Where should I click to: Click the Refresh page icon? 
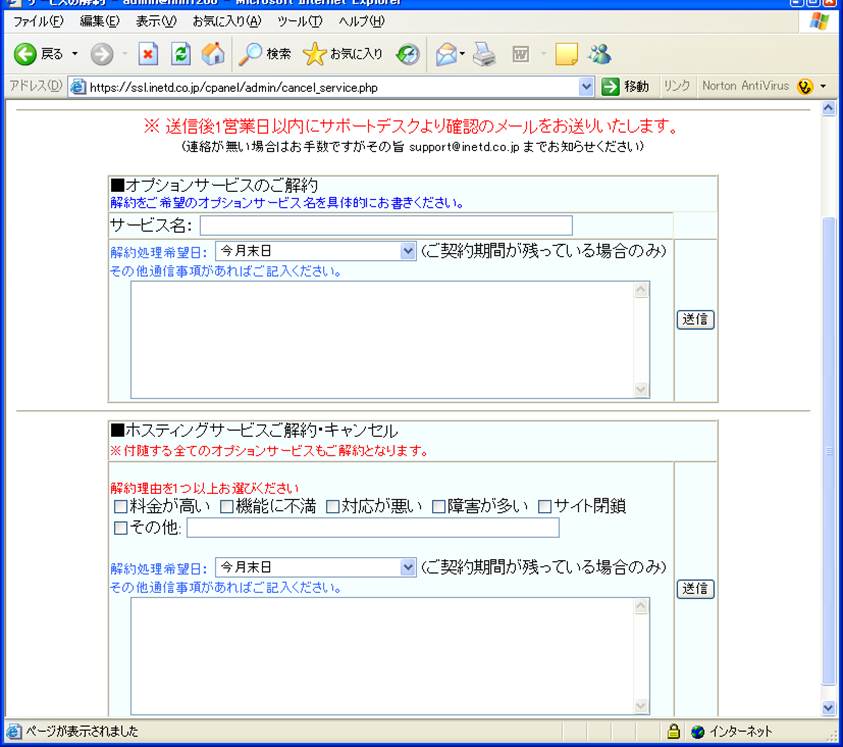coord(181,54)
